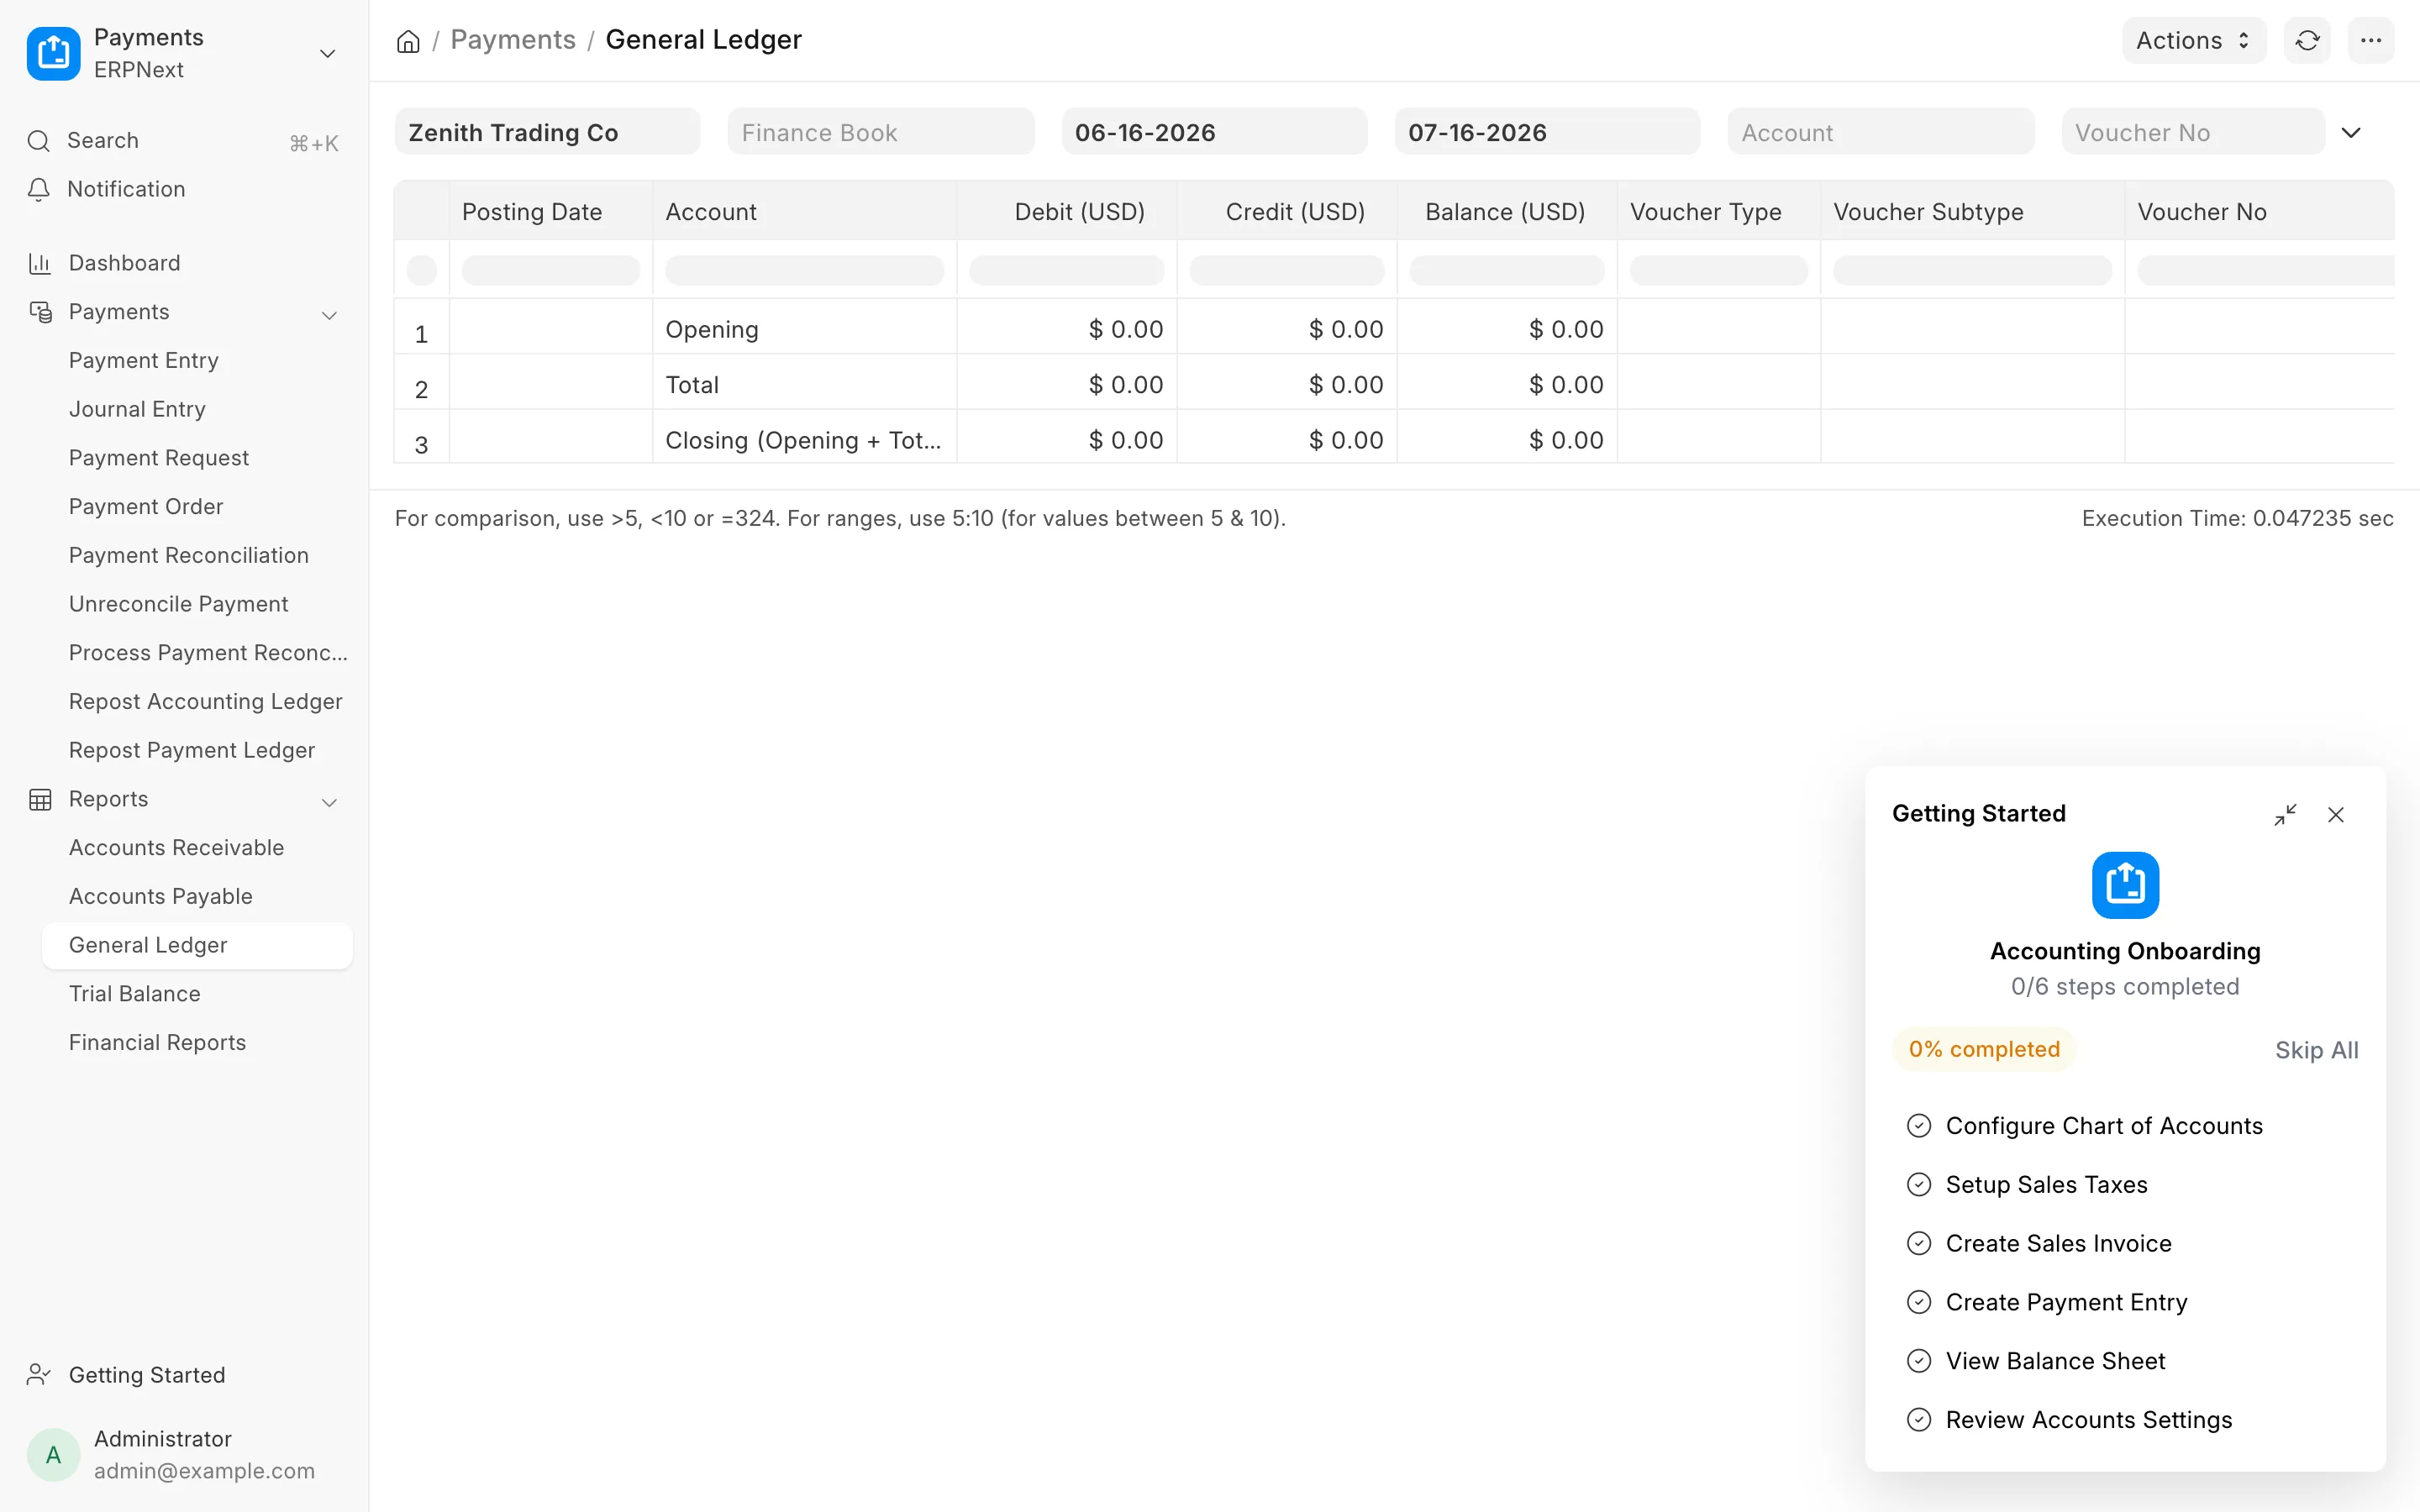Toggle the Configure Chart of Accounts step circle
This screenshot has width=2420, height=1512.
pyautogui.click(x=1919, y=1126)
